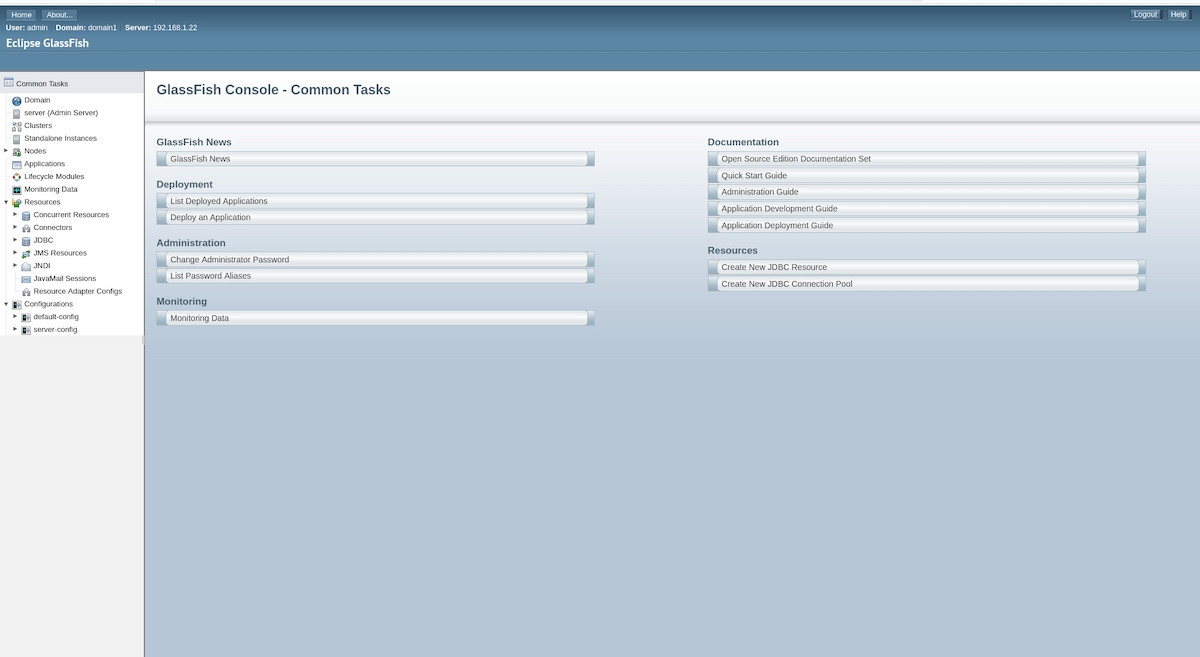1200x657 pixels.
Task: Click the Resource Adapter Configs icon
Action: (x=25, y=291)
